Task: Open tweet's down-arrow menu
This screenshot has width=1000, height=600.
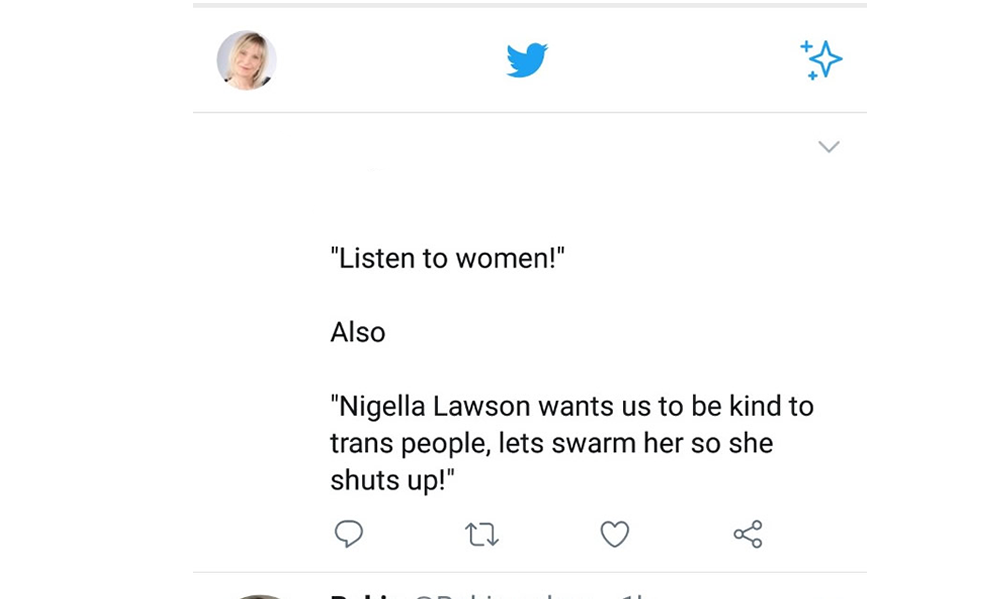Action: (829, 147)
